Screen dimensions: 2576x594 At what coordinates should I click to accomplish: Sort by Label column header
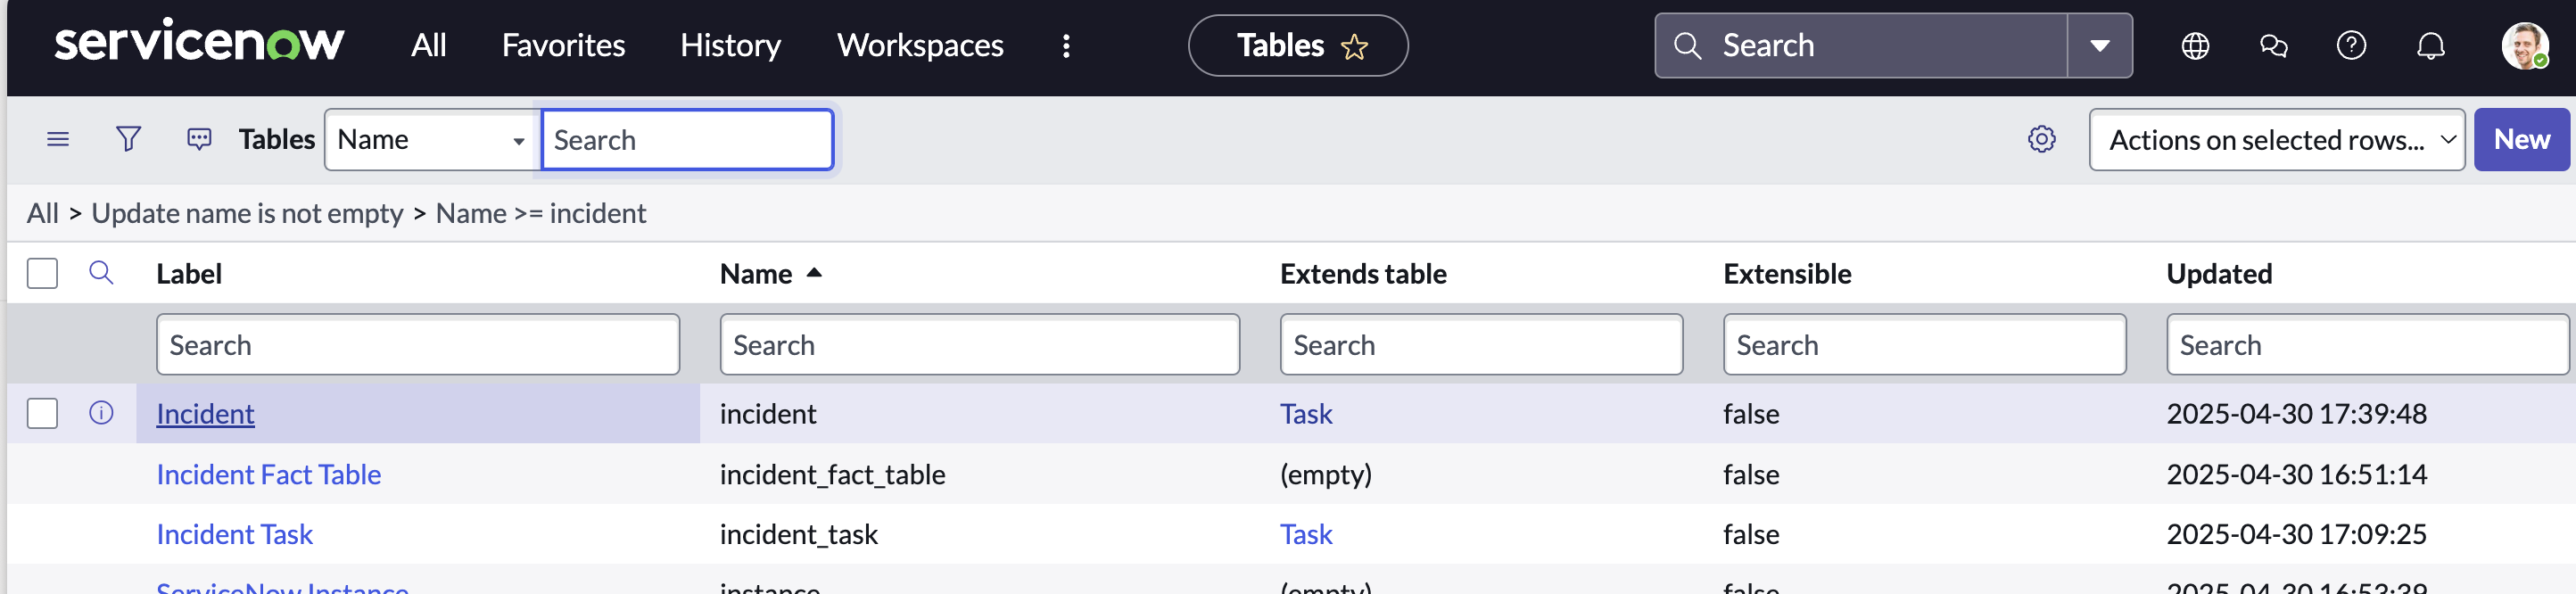point(189,274)
